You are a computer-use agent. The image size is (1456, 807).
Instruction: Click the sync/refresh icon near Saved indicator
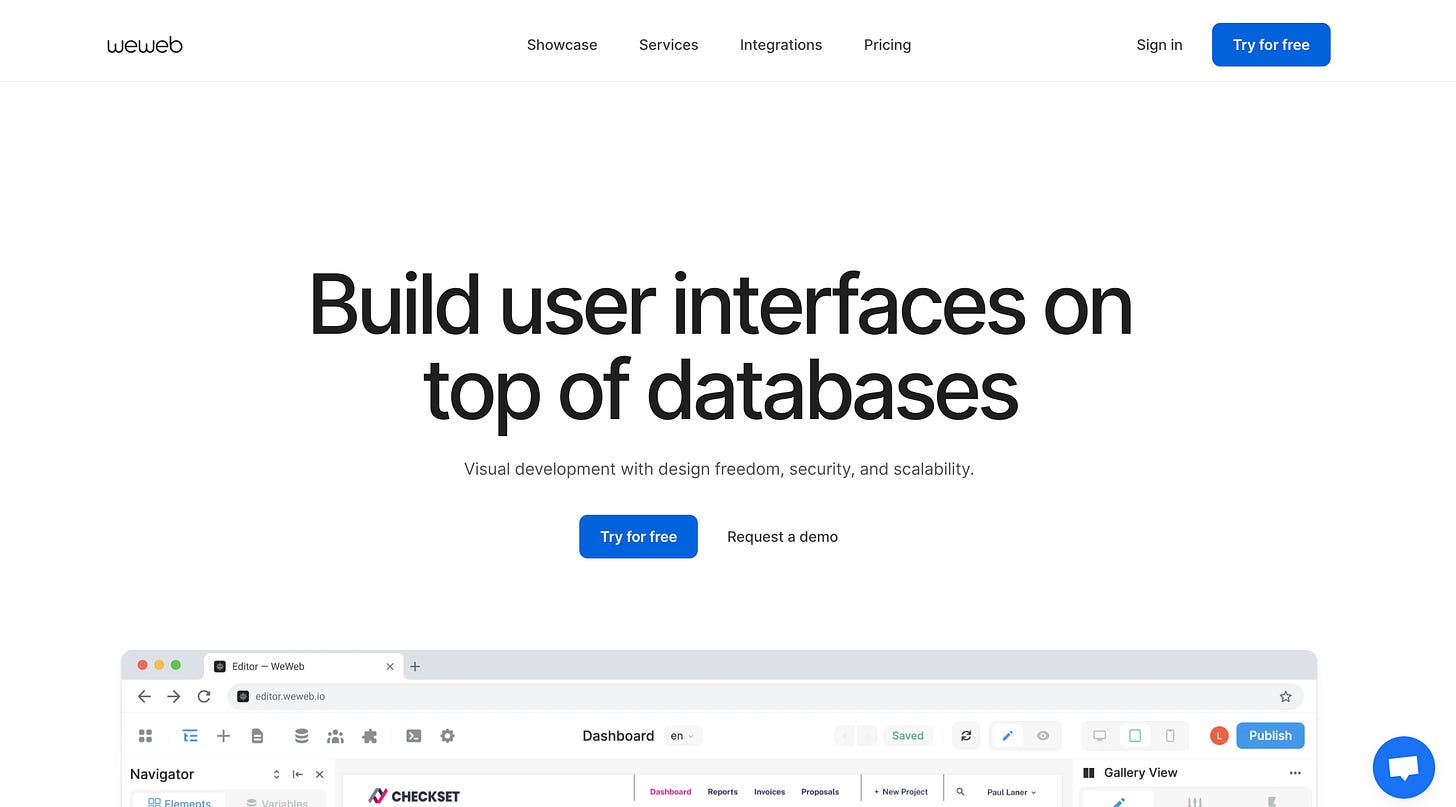click(966, 735)
